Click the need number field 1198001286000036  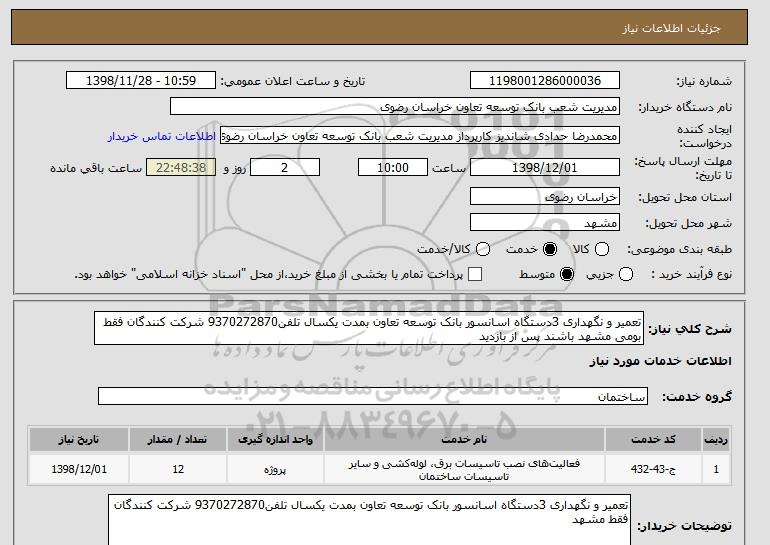point(545,81)
